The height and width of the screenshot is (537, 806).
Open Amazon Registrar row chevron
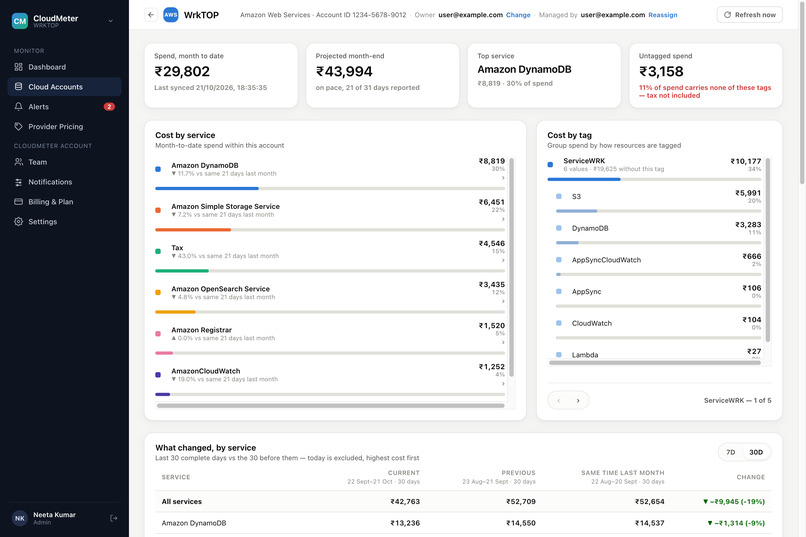503,342
